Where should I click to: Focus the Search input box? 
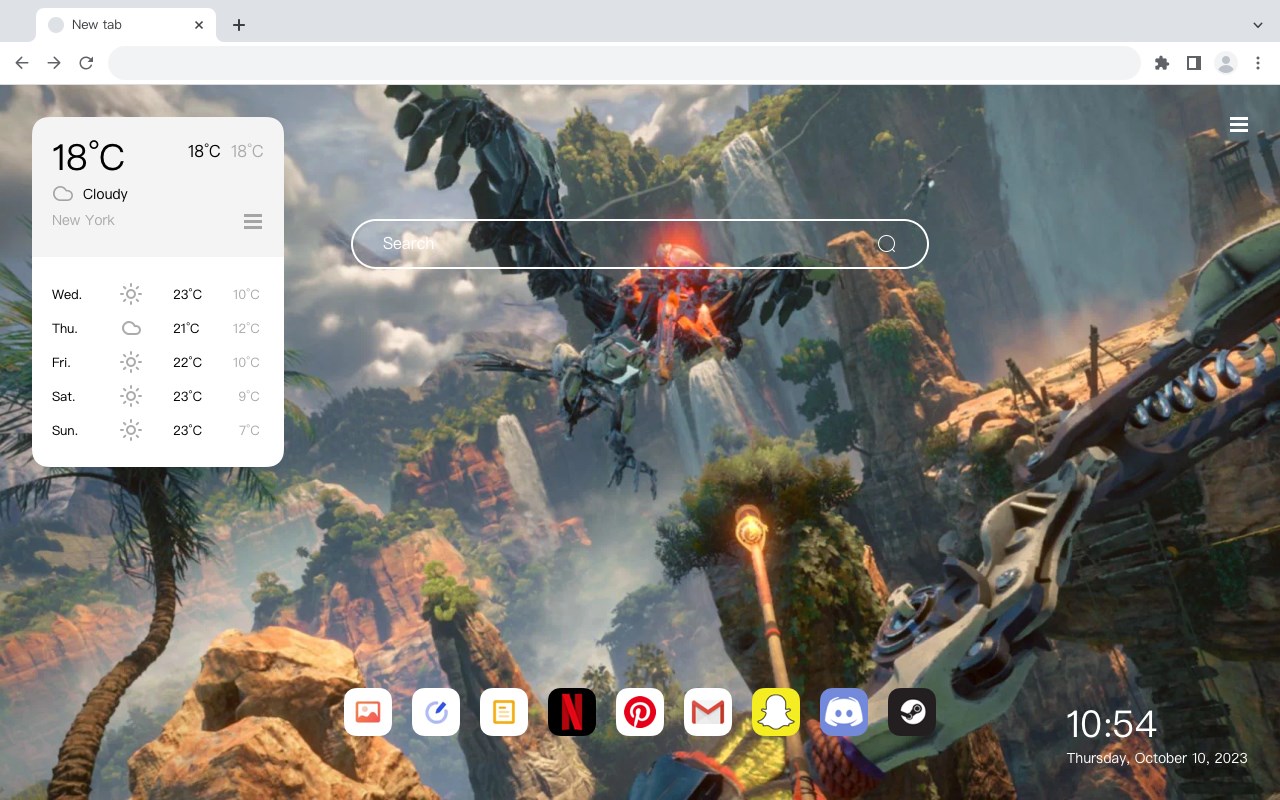[640, 244]
